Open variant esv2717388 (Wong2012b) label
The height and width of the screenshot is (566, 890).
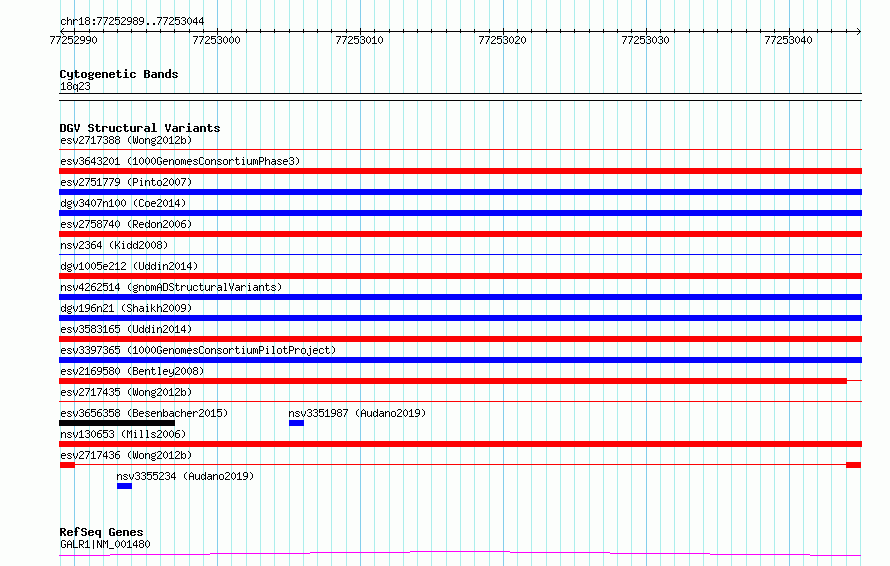(126, 140)
